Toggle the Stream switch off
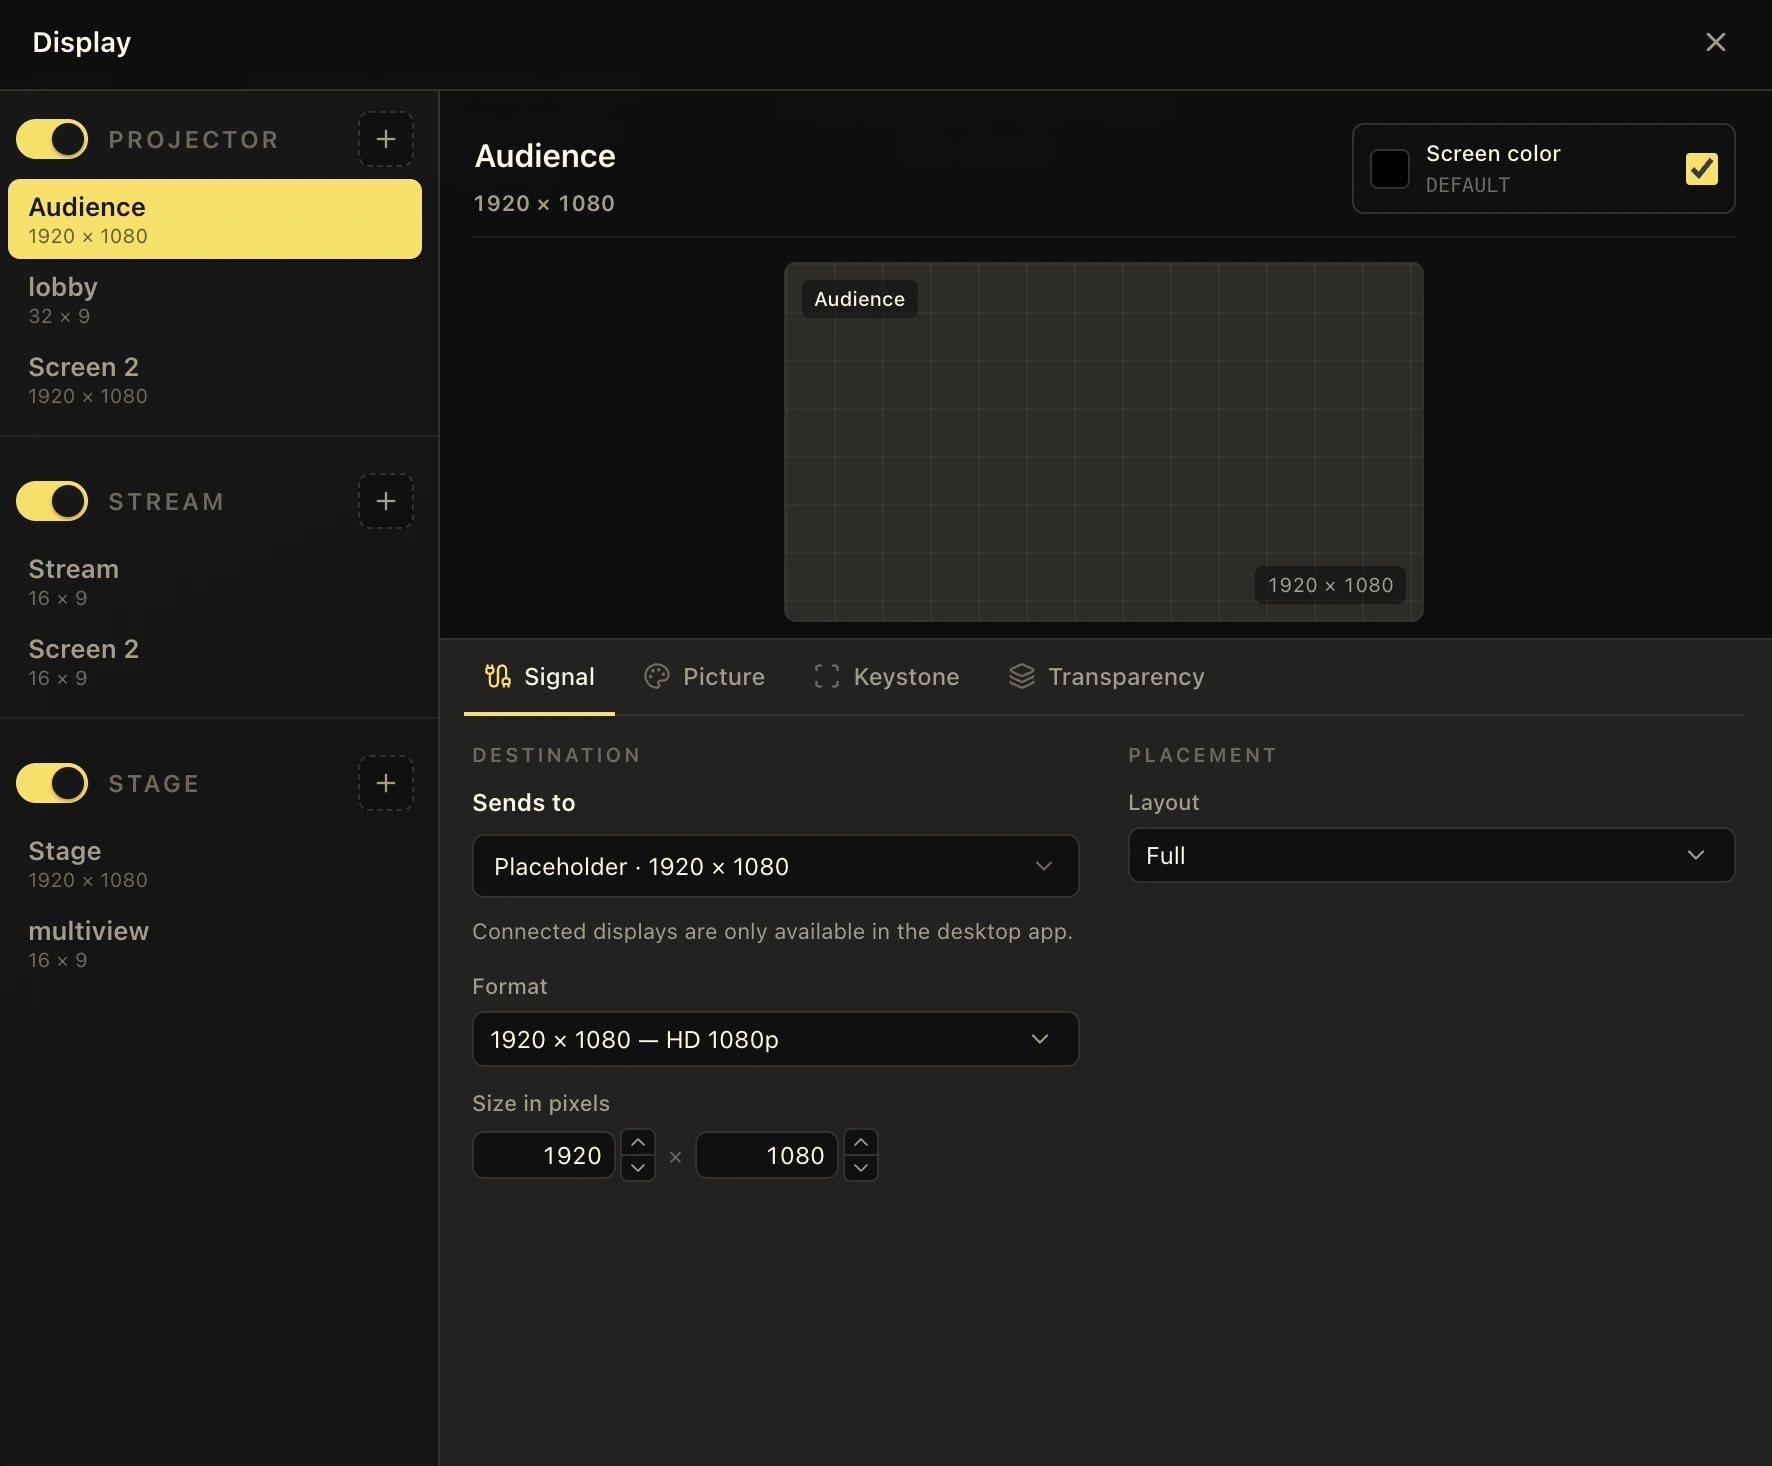Screen dimensions: 1772x1466 point(52,501)
